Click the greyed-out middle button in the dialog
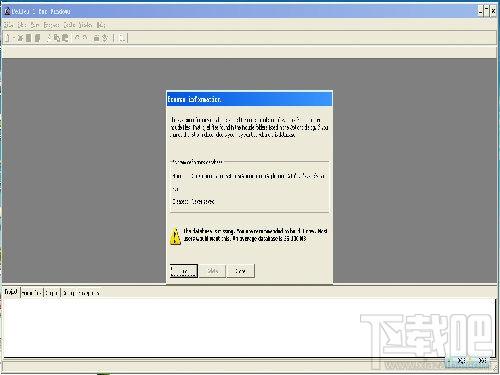This screenshot has height=375, width=500. [213, 271]
